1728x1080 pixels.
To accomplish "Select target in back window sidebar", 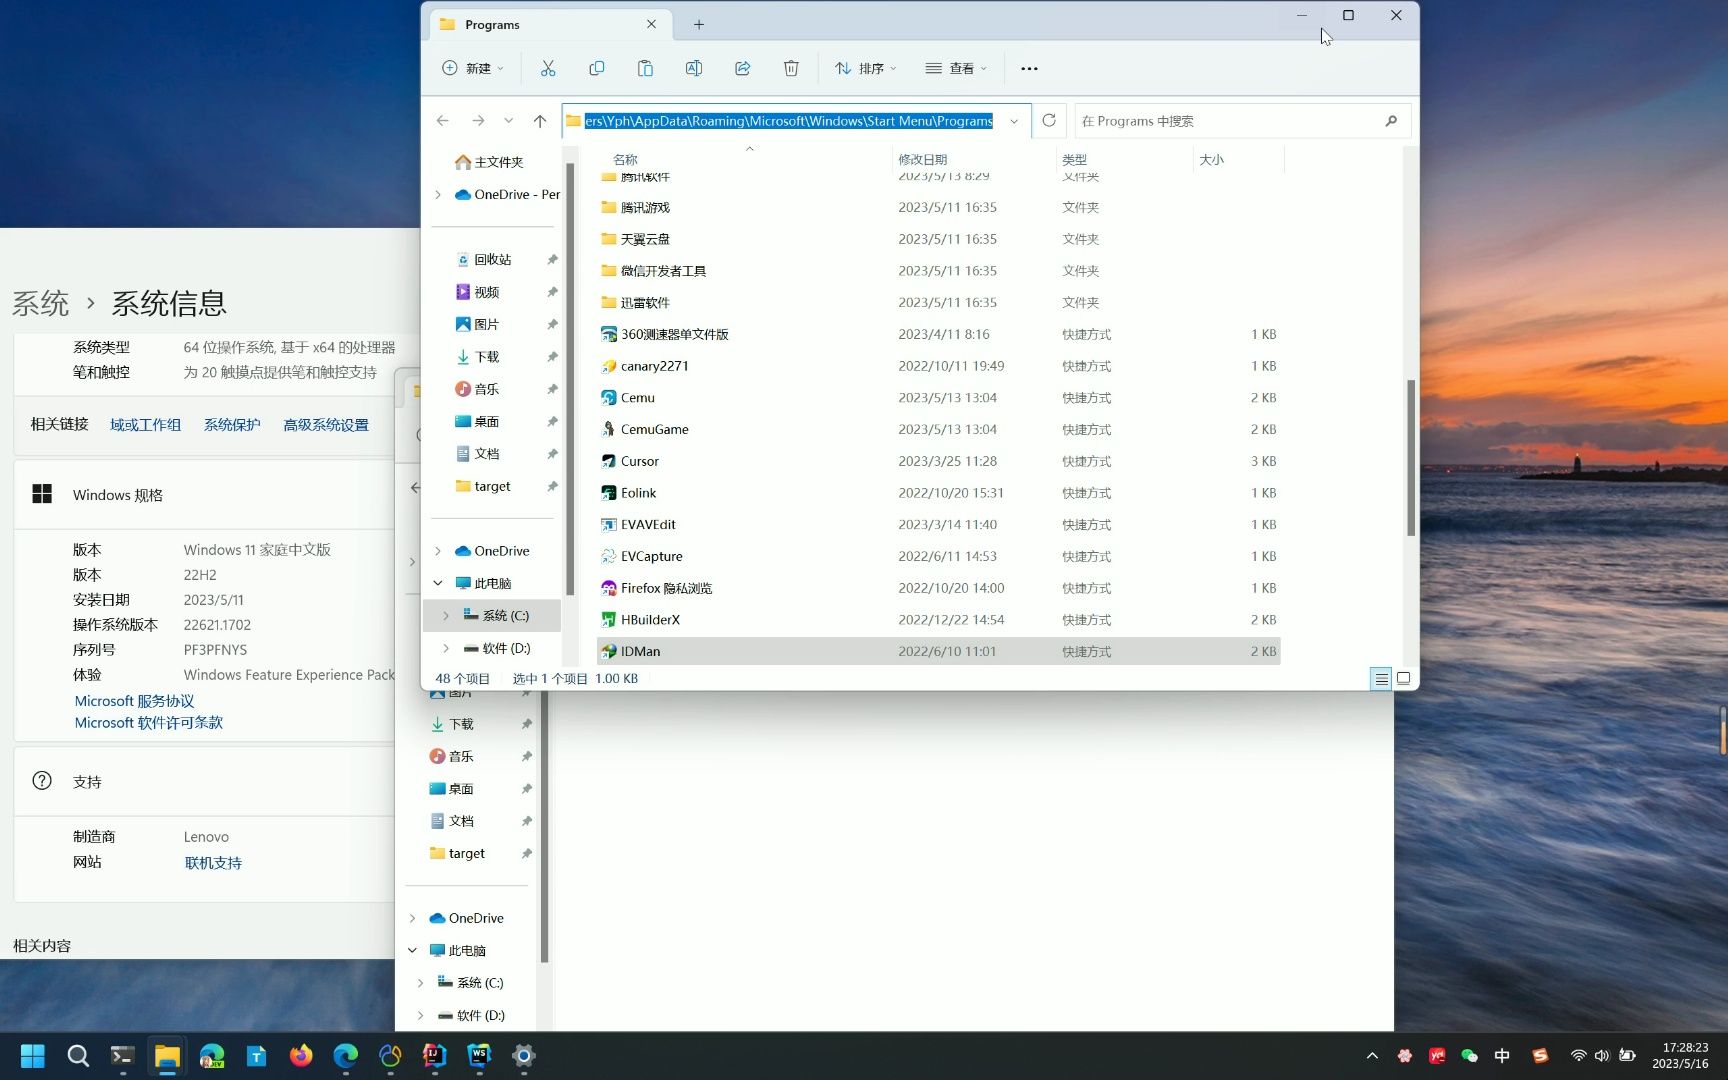I will point(466,854).
